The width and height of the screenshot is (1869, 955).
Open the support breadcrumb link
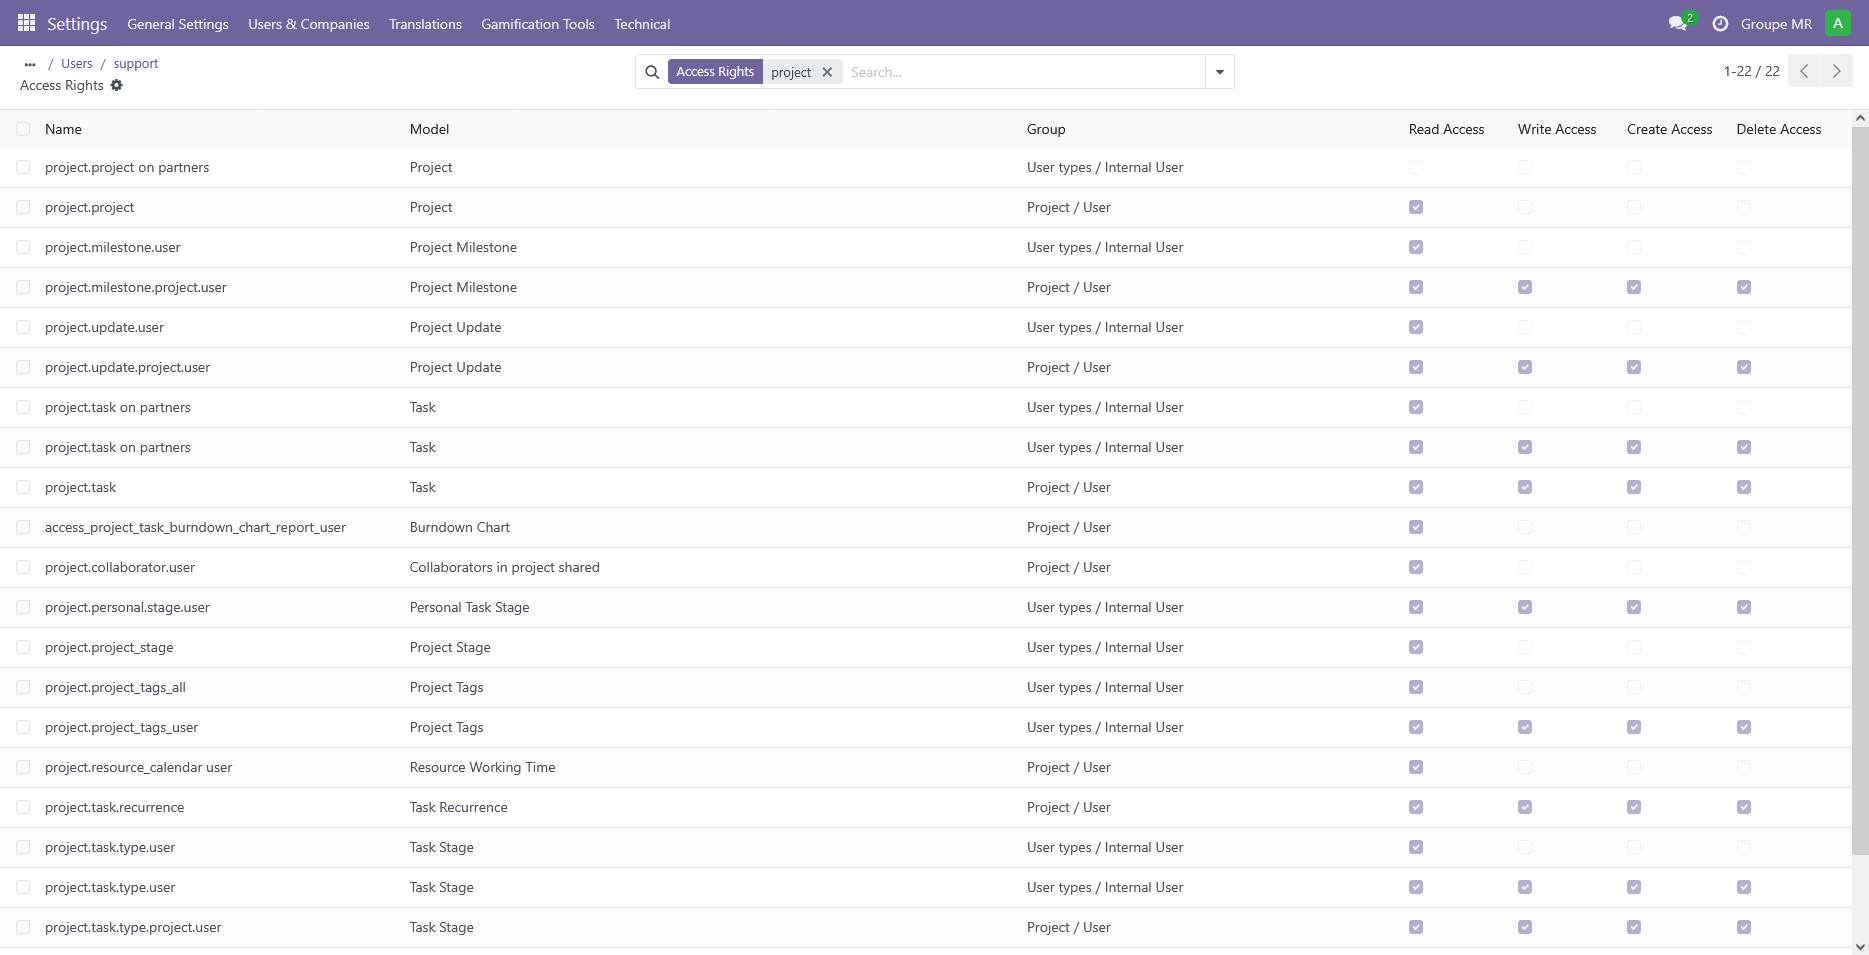click(x=136, y=63)
